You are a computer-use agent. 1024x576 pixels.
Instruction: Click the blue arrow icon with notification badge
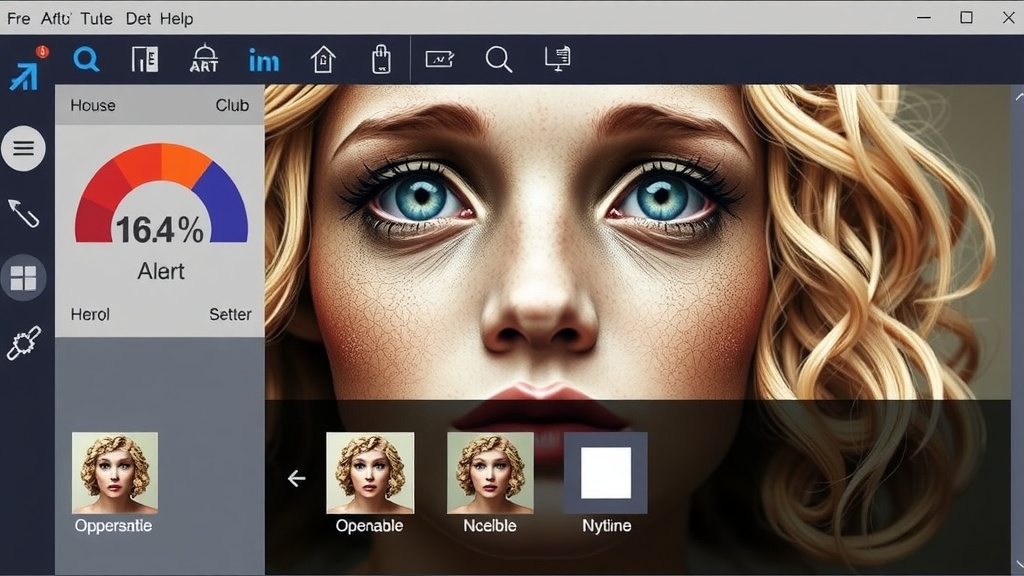(x=24, y=73)
